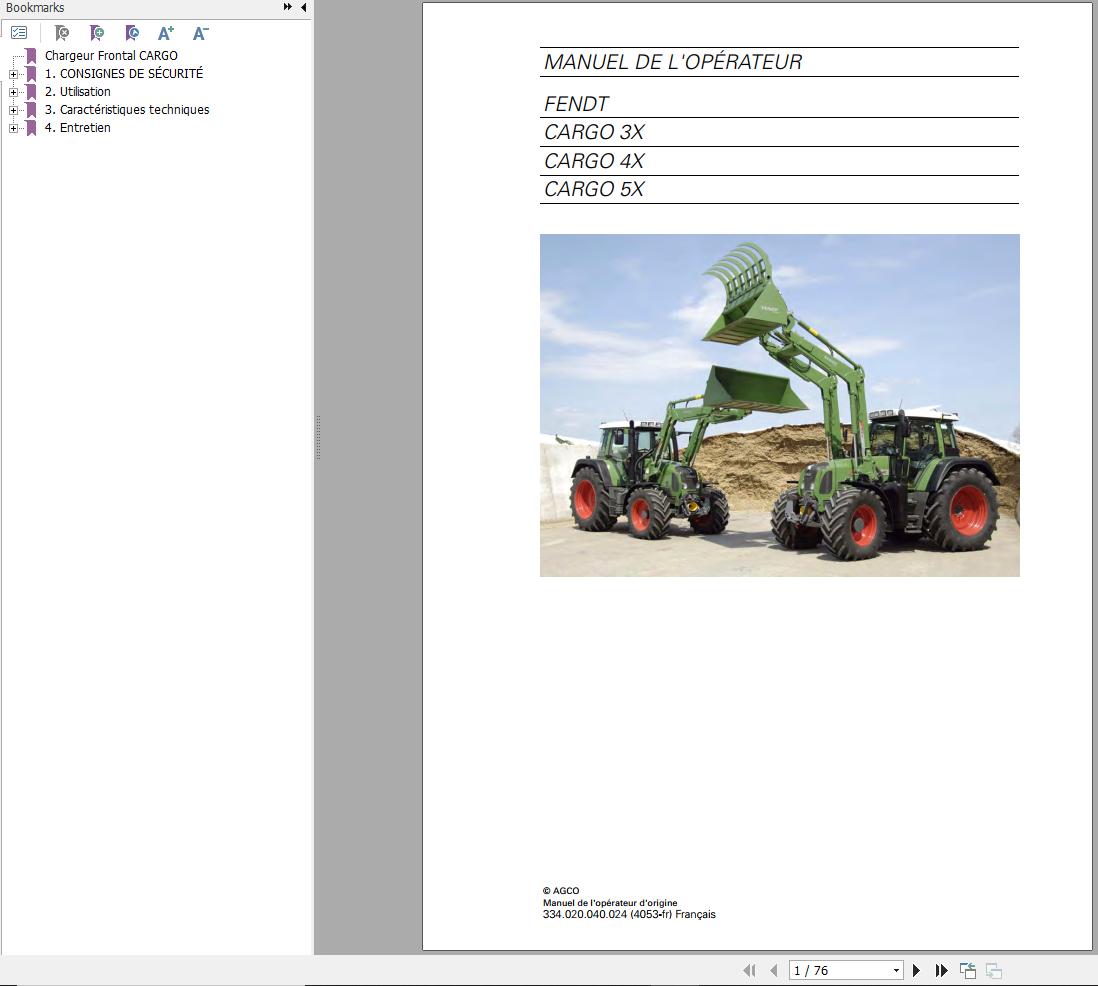This screenshot has width=1098, height=986.
Task: Click the go to previous view icon
Action: click(x=968, y=971)
